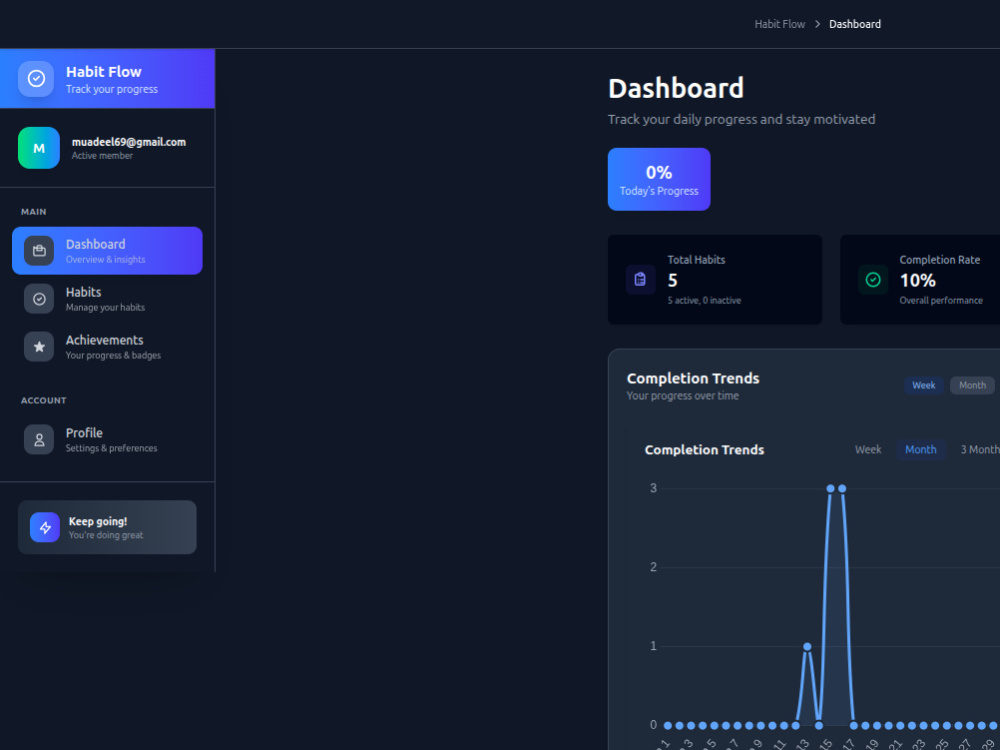Click the Habit Flow checkmark logo icon
Image resolution: width=1000 pixels, height=750 pixels.
36,79
